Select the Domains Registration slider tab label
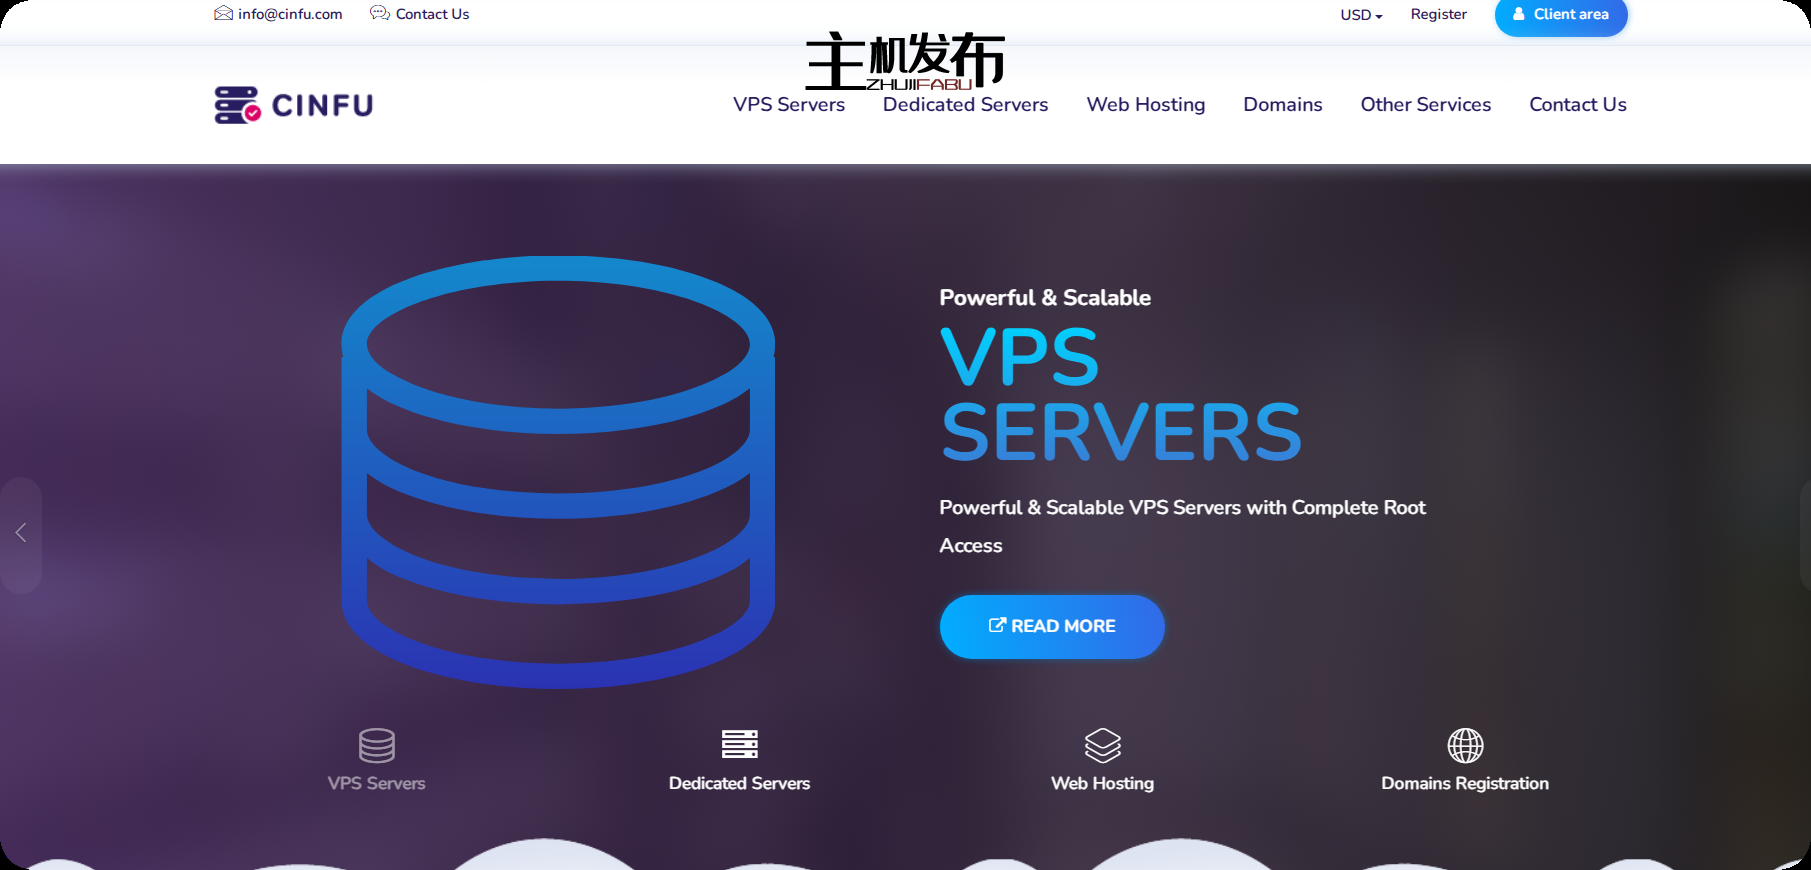Screen dimensions: 1811x870 click(1465, 783)
